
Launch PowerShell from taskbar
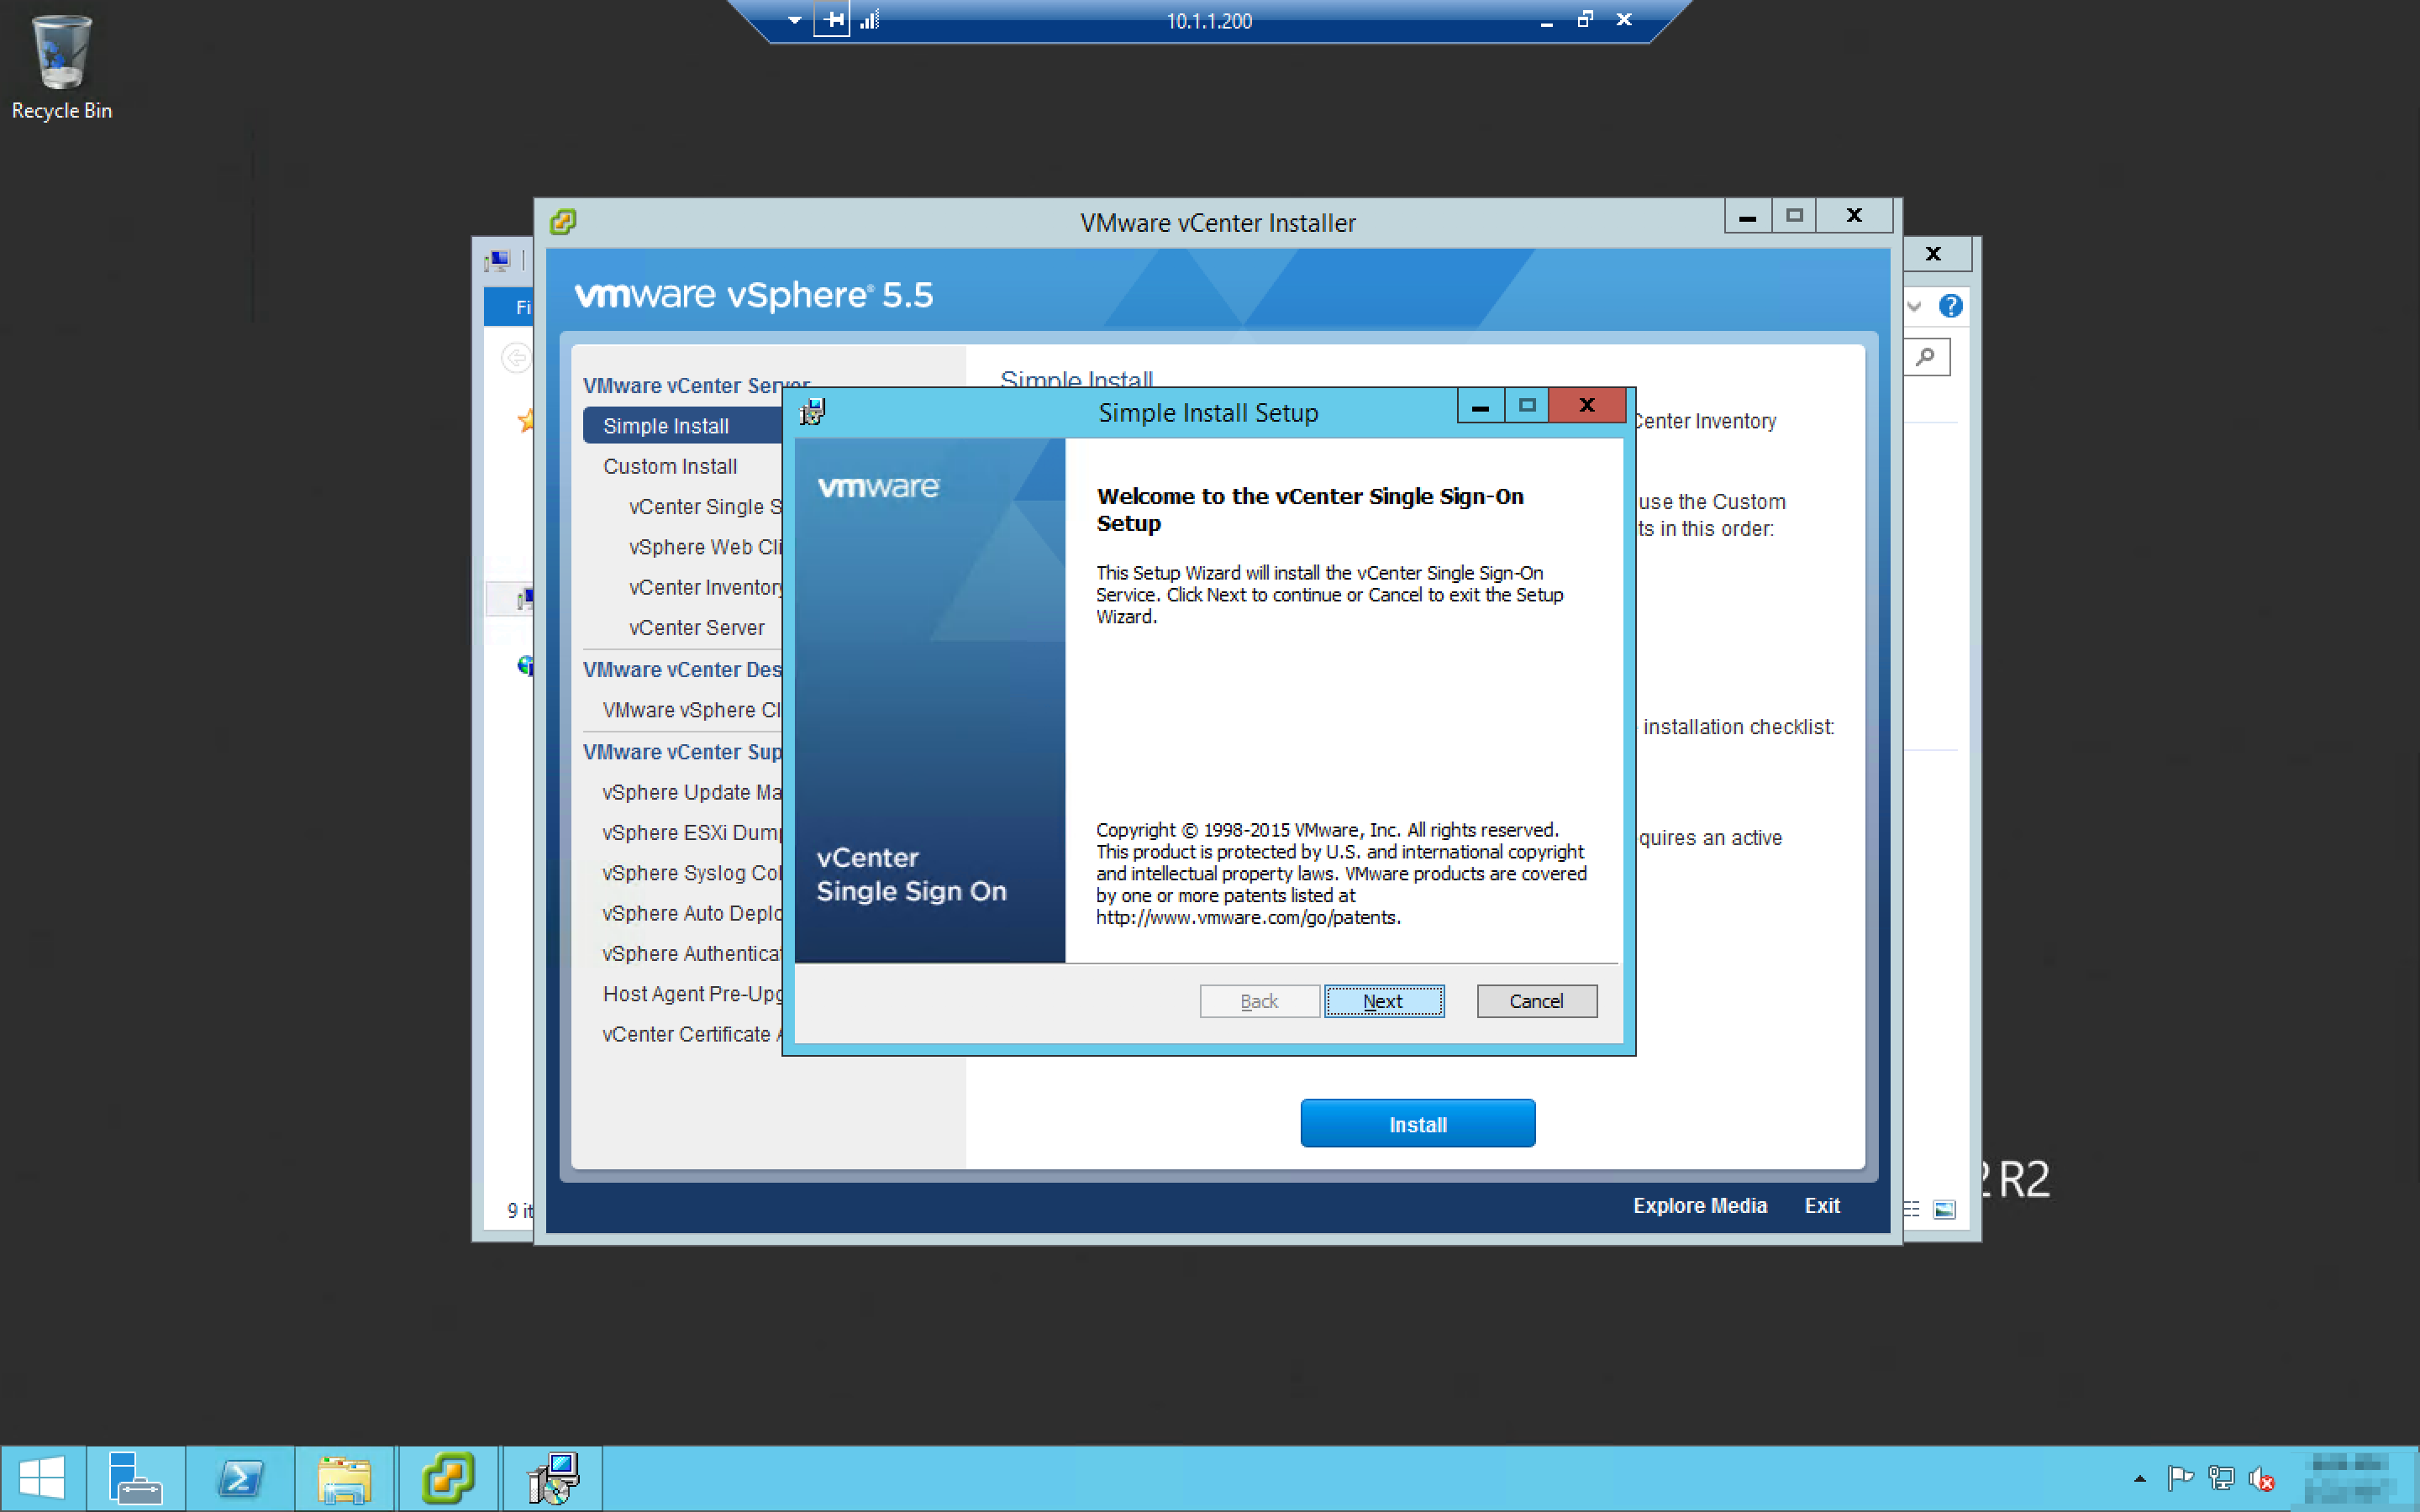click(x=240, y=1478)
